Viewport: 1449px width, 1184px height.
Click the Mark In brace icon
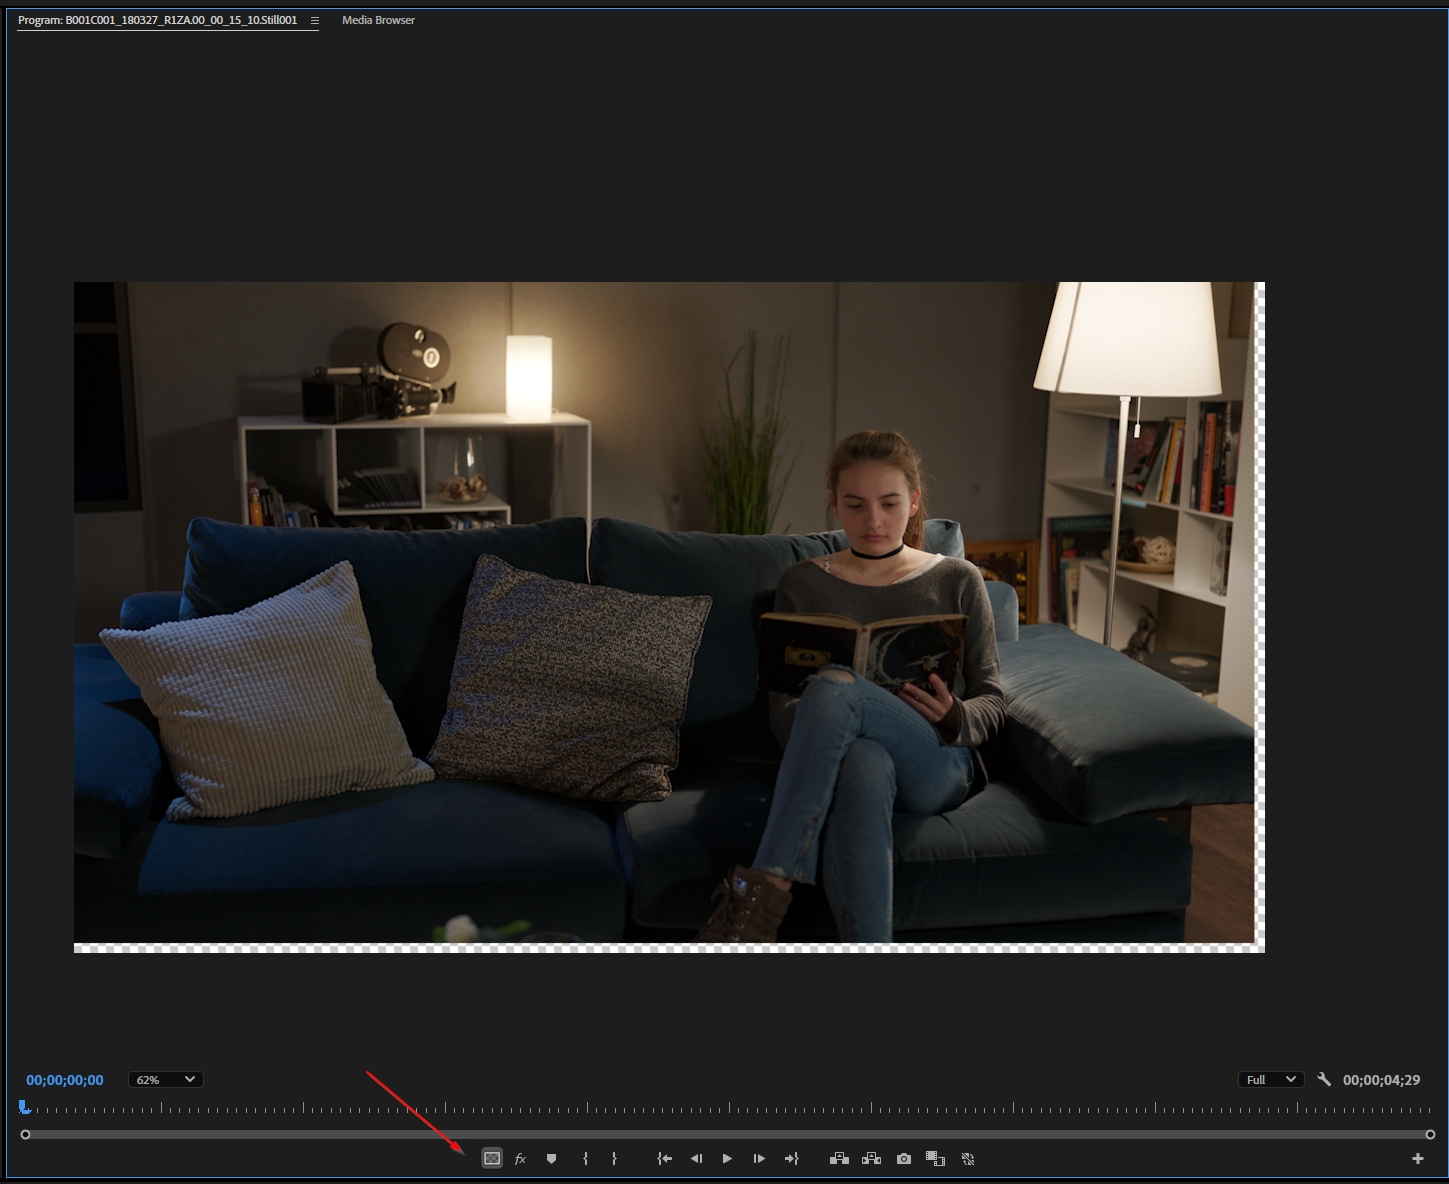click(x=586, y=1158)
